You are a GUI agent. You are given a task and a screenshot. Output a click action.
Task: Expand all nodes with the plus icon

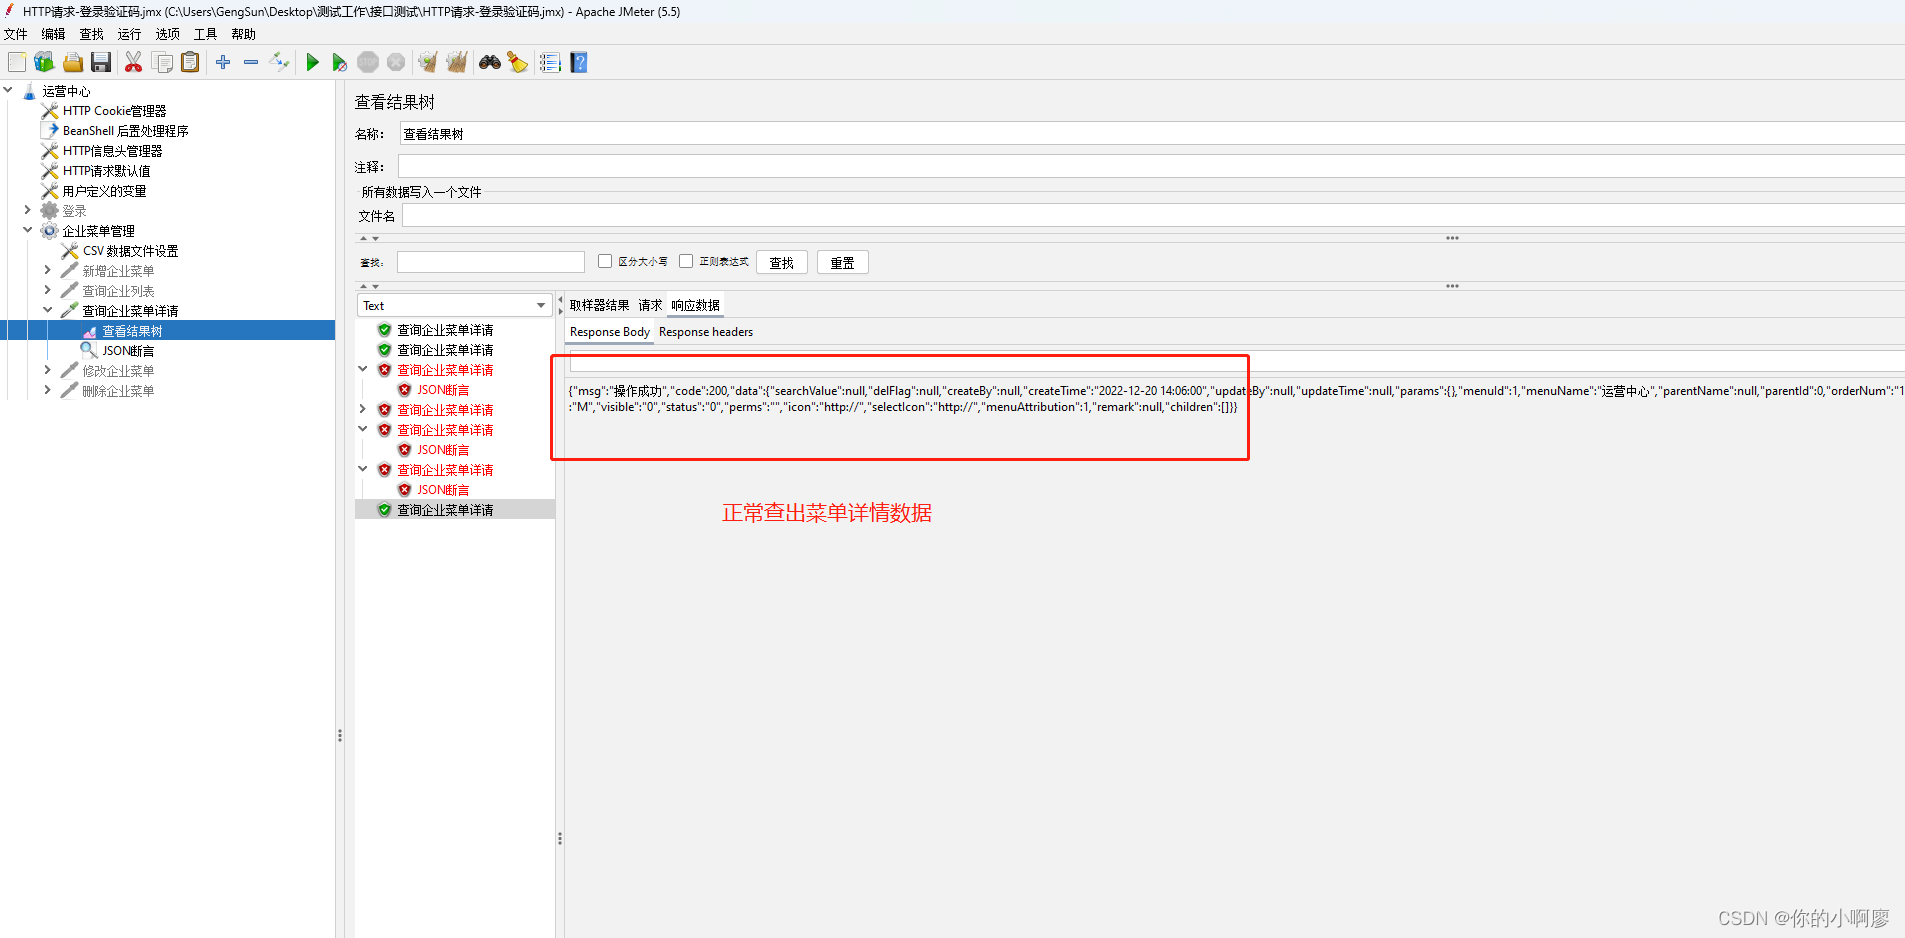223,62
